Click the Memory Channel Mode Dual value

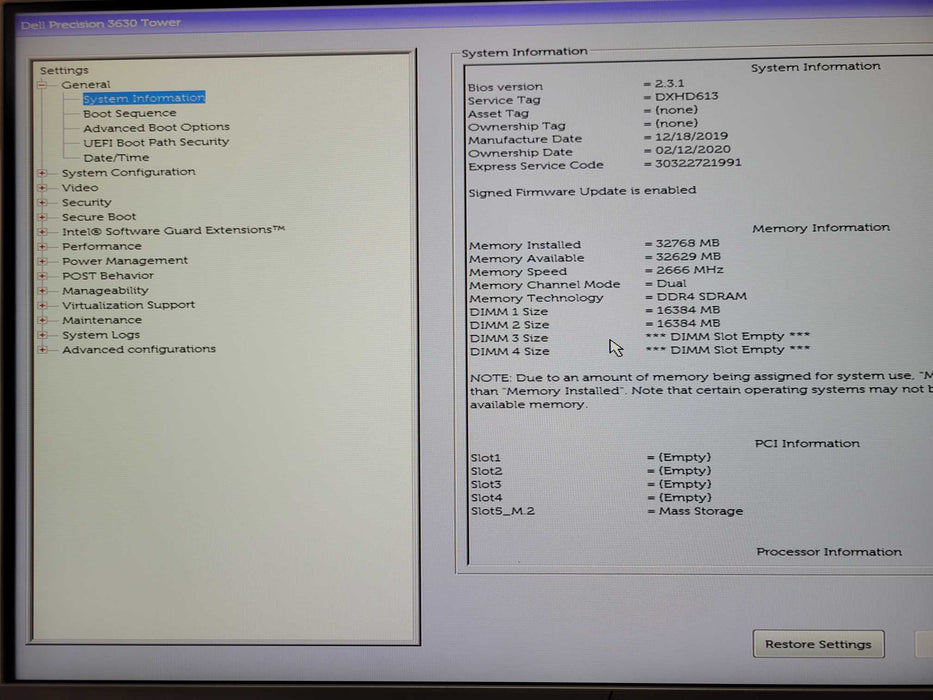[x=671, y=283]
